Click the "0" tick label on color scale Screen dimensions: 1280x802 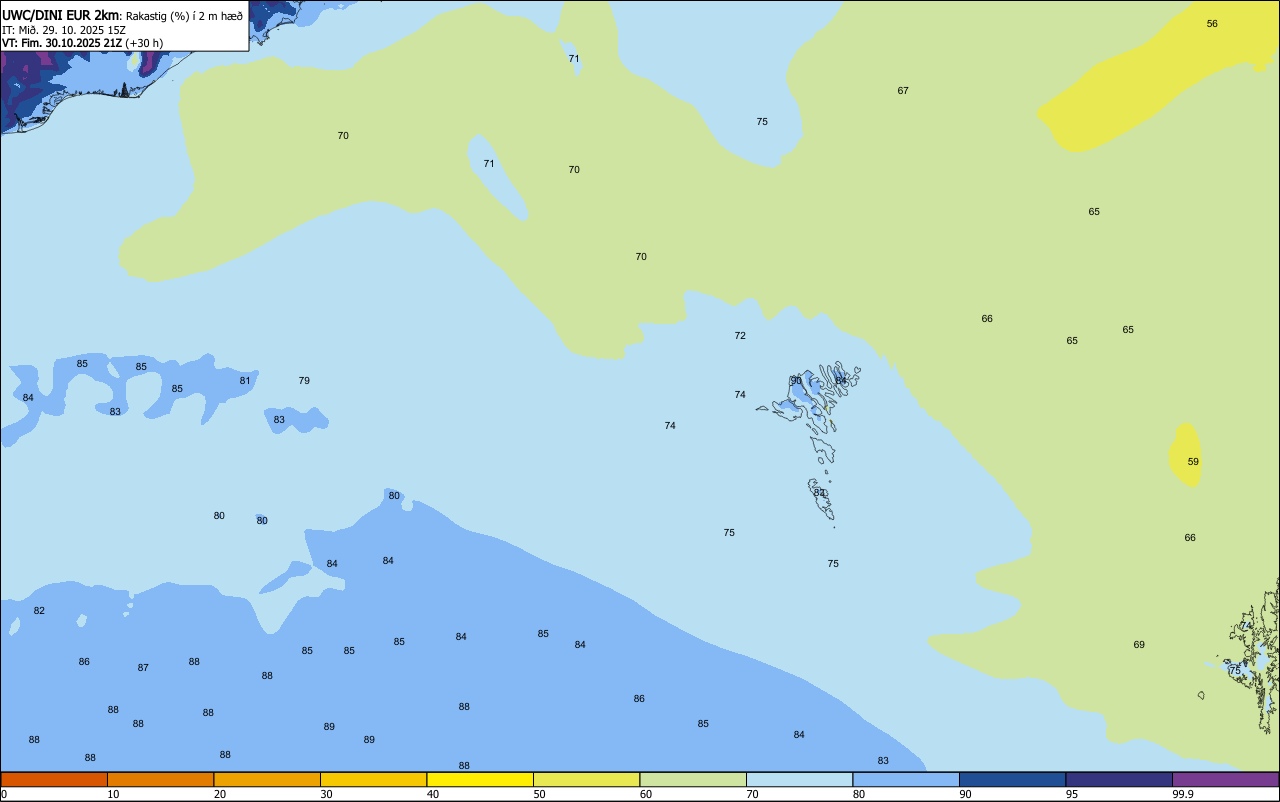4,794
